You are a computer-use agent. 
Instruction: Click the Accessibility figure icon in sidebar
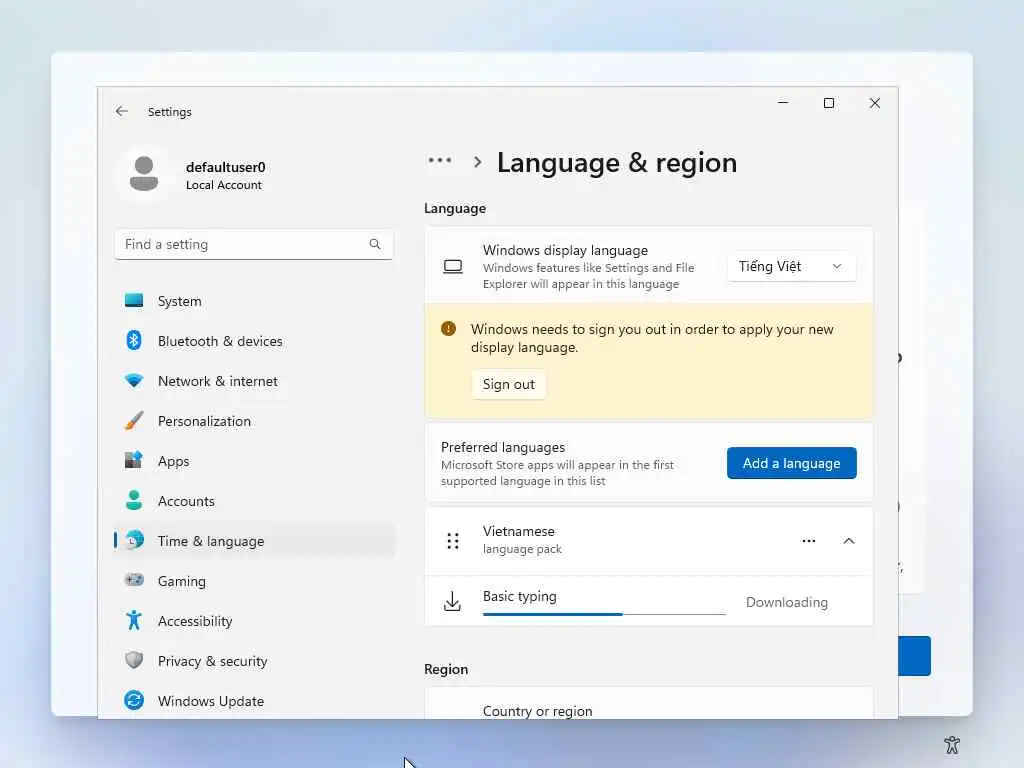(x=134, y=620)
